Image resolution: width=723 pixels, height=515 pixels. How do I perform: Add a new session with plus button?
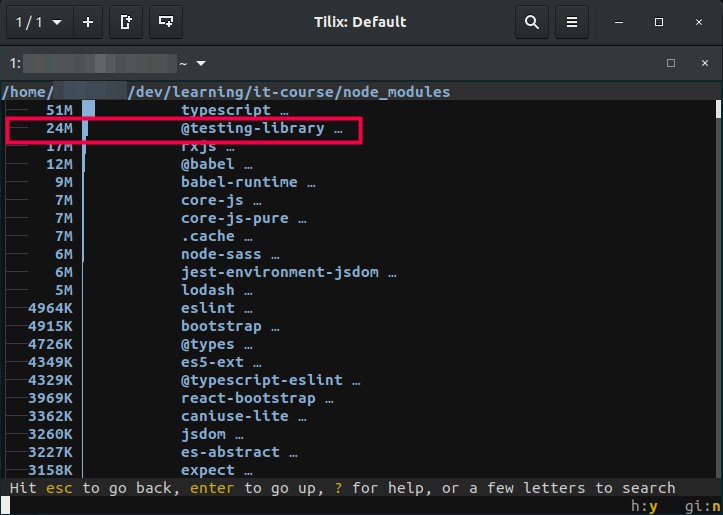coord(88,22)
